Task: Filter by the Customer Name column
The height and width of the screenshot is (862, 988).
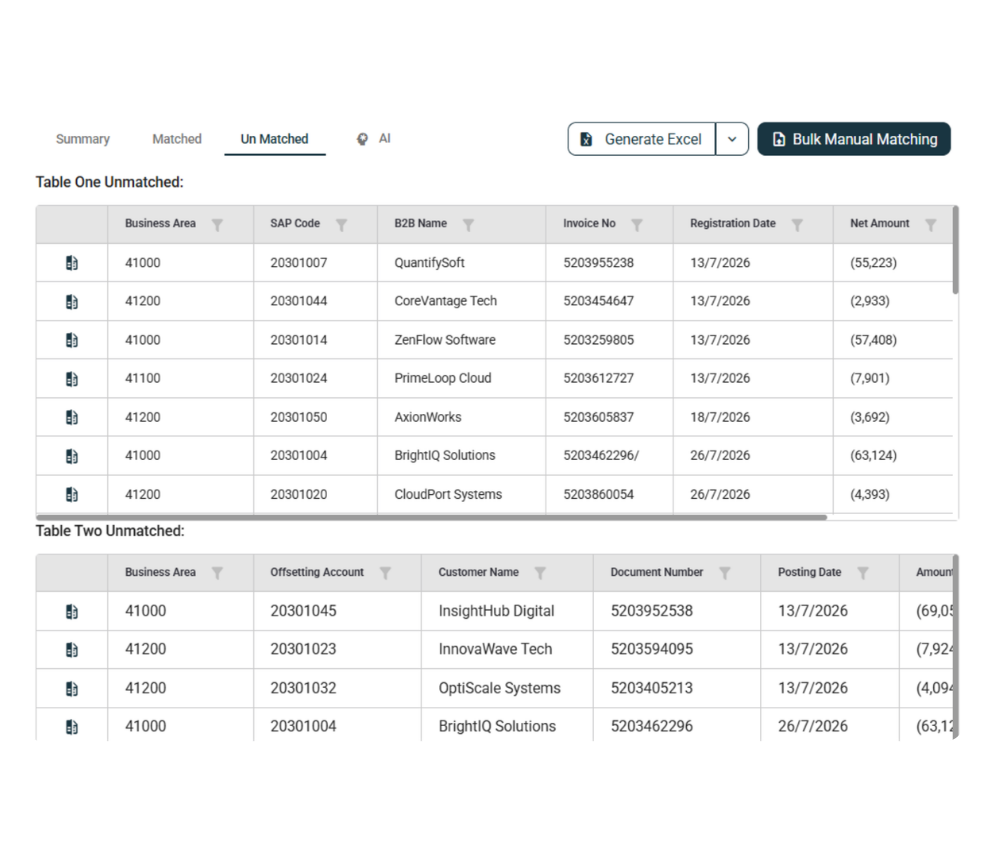Action: (x=540, y=573)
